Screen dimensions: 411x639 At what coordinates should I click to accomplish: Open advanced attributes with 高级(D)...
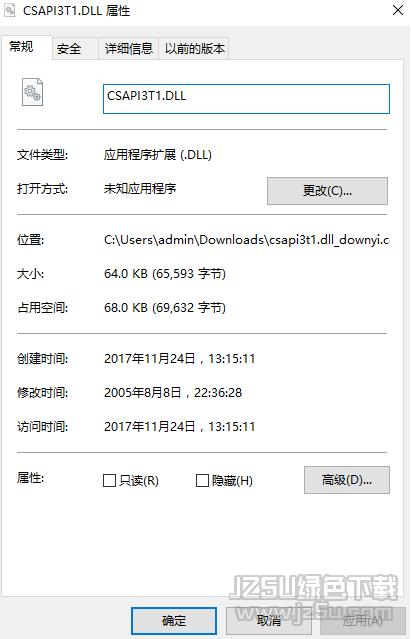tap(347, 480)
